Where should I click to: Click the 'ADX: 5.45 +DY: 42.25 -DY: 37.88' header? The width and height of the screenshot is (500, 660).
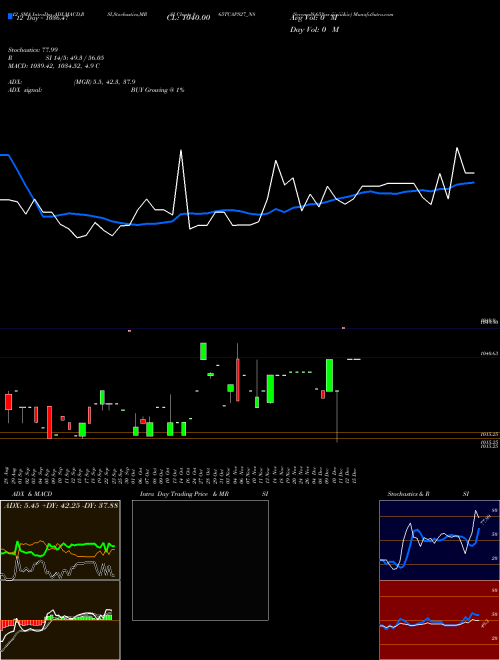point(61,505)
